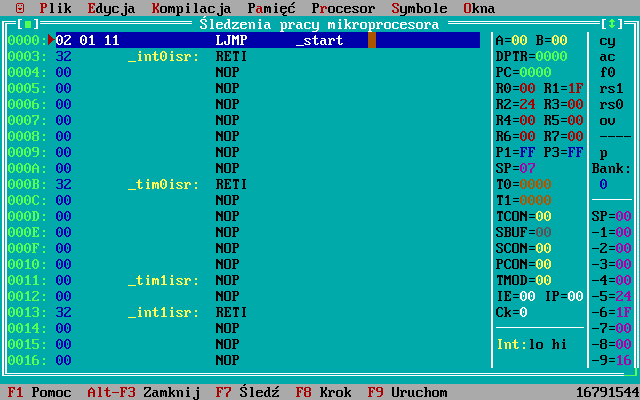Image resolution: width=640 pixels, height=400 pixels.
Task: Click the 16791544 memory counter in status bar
Action: pos(607,392)
